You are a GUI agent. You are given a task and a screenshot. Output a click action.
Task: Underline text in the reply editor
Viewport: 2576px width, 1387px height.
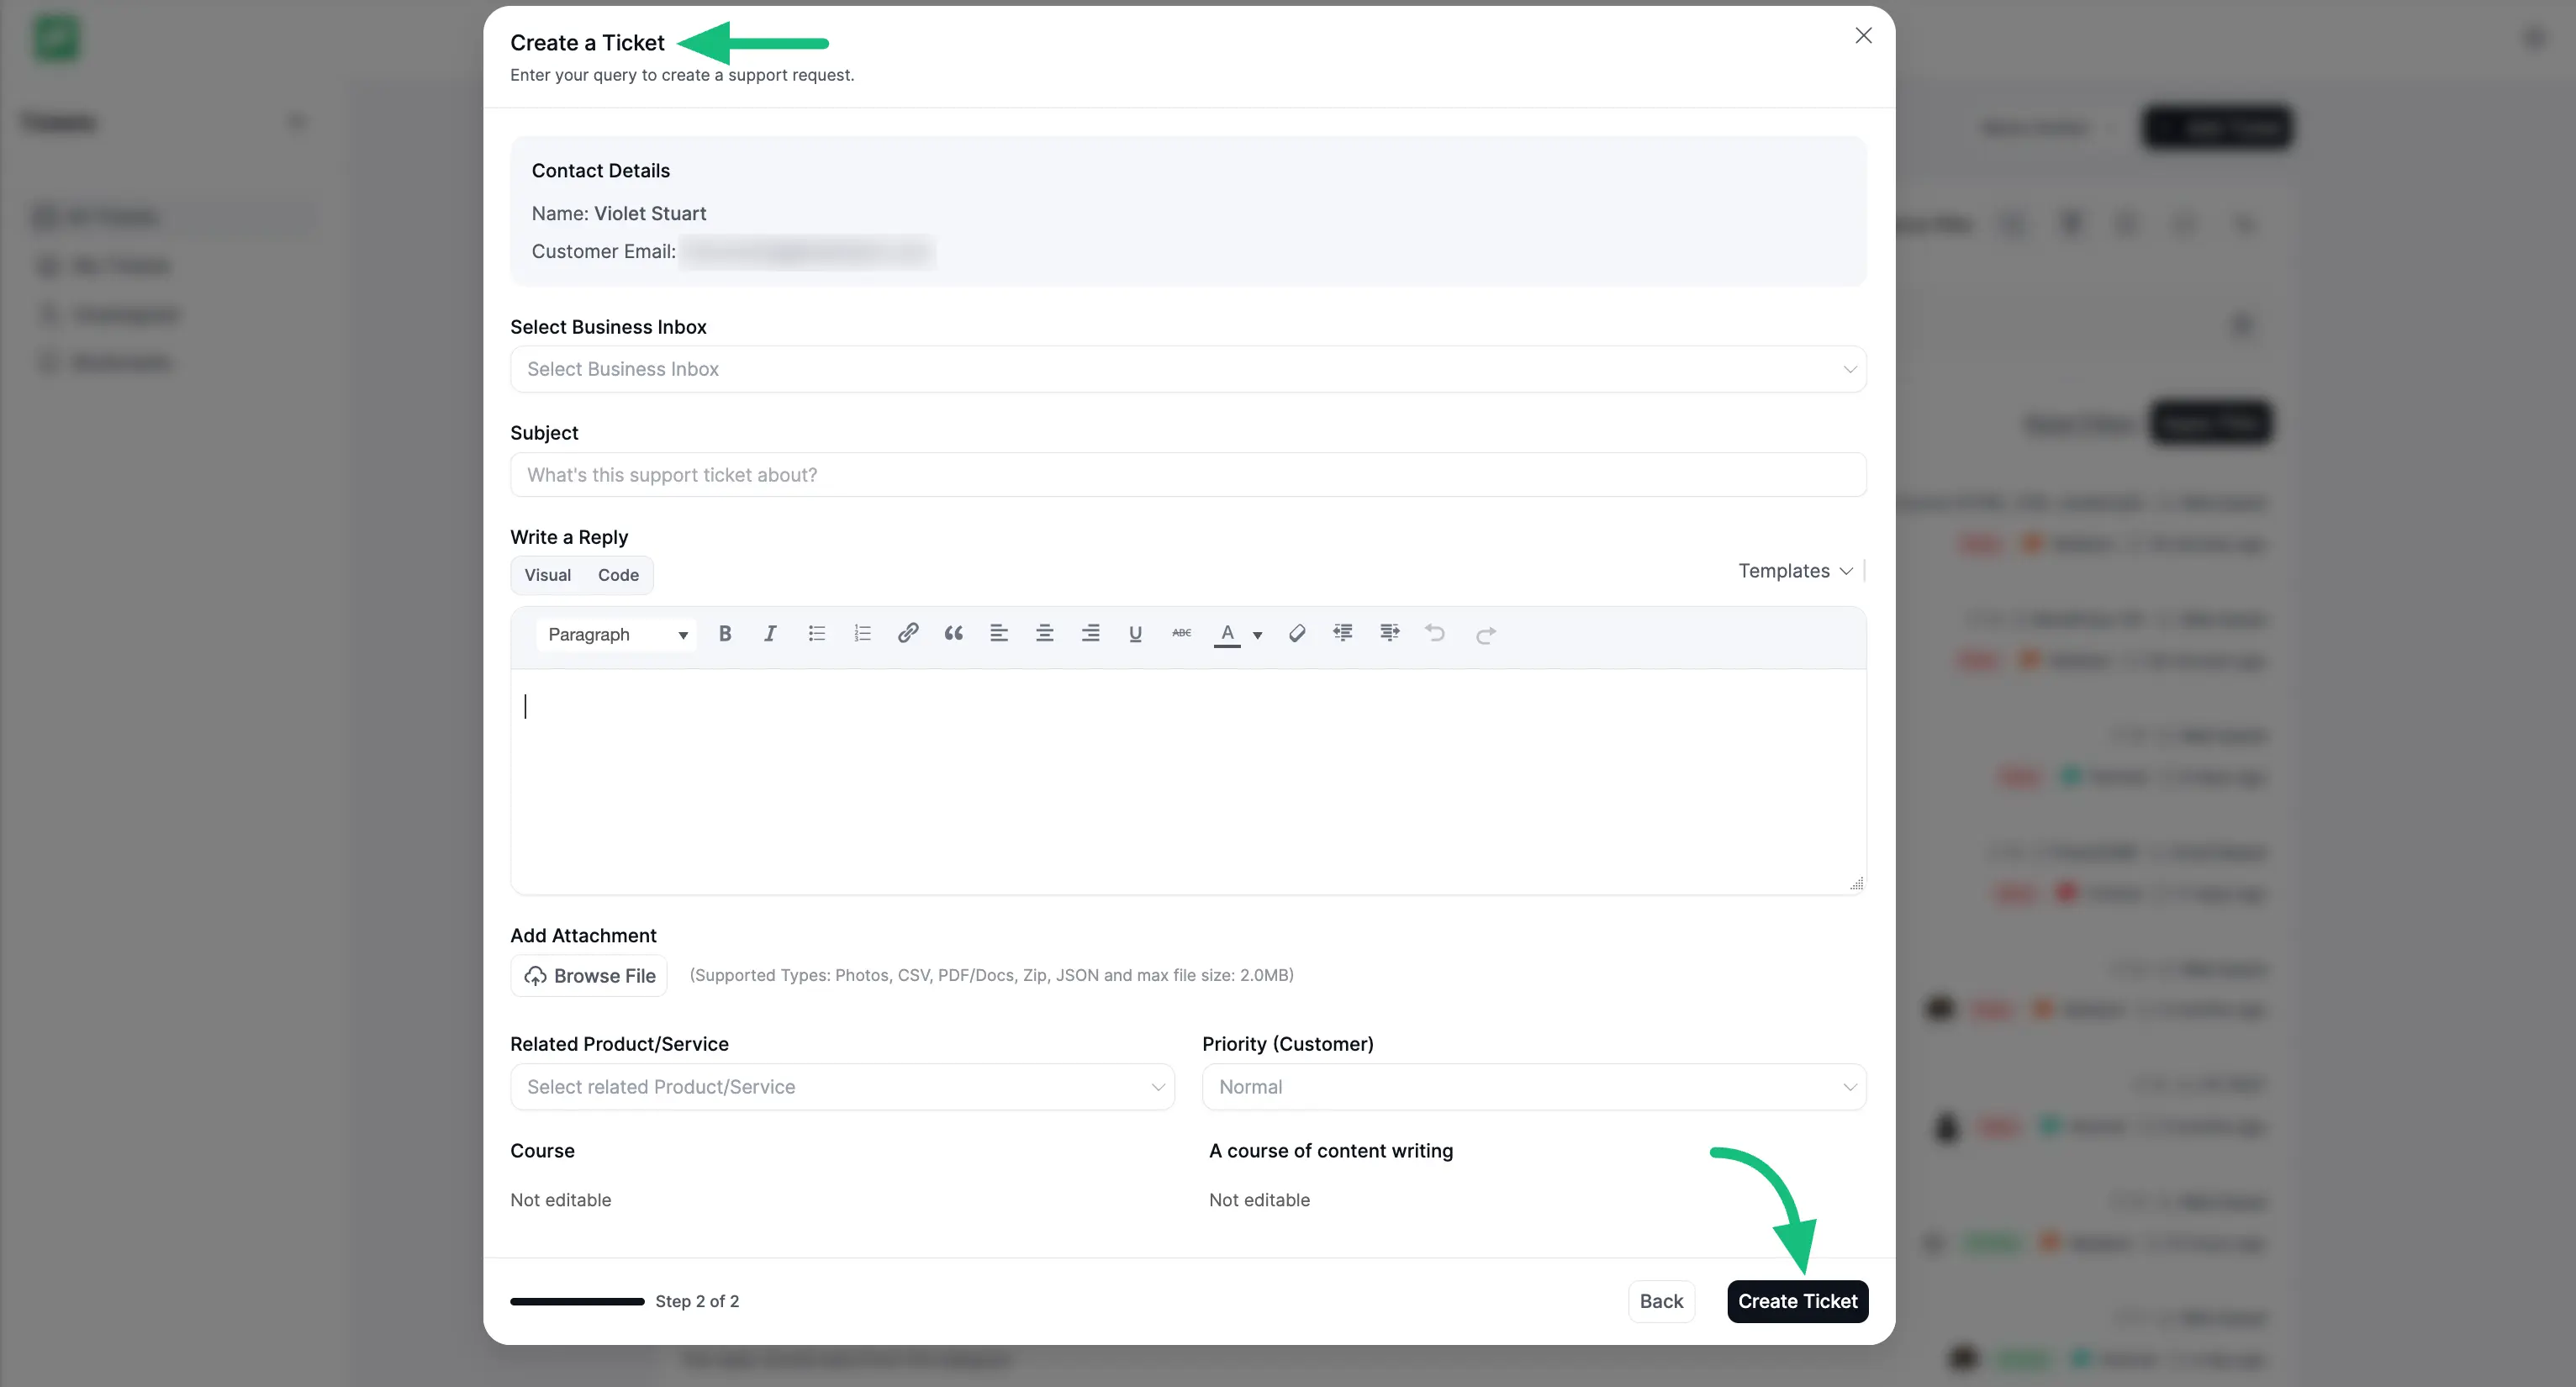coord(1135,633)
